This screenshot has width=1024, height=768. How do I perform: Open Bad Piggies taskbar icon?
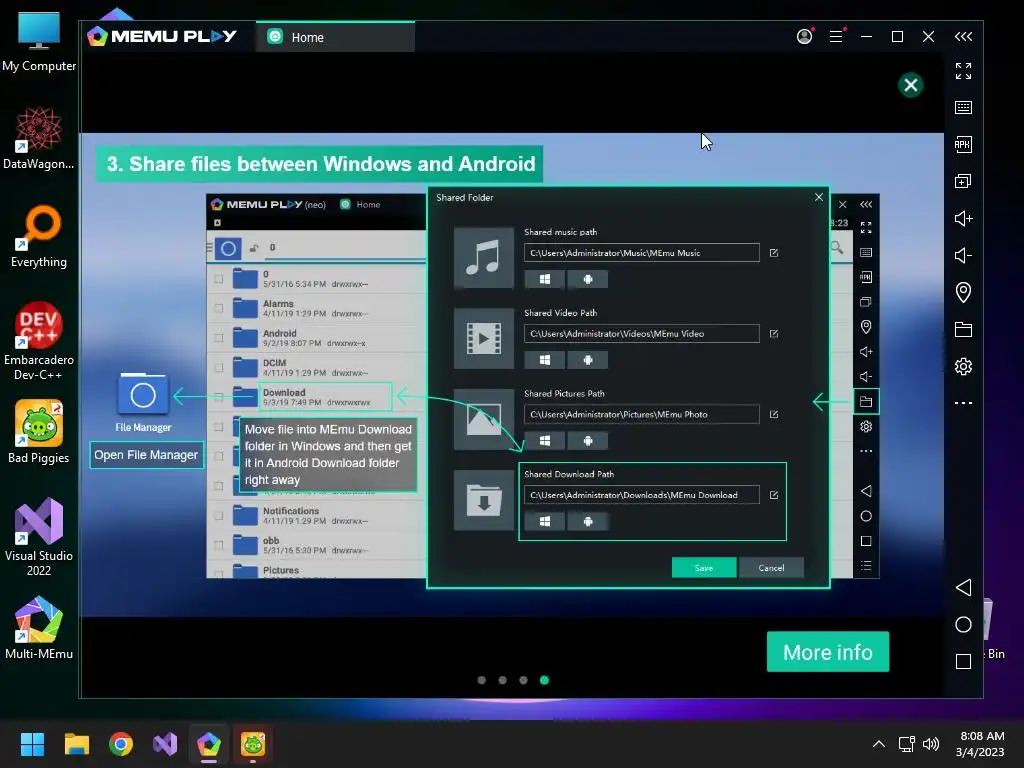[x=253, y=744]
